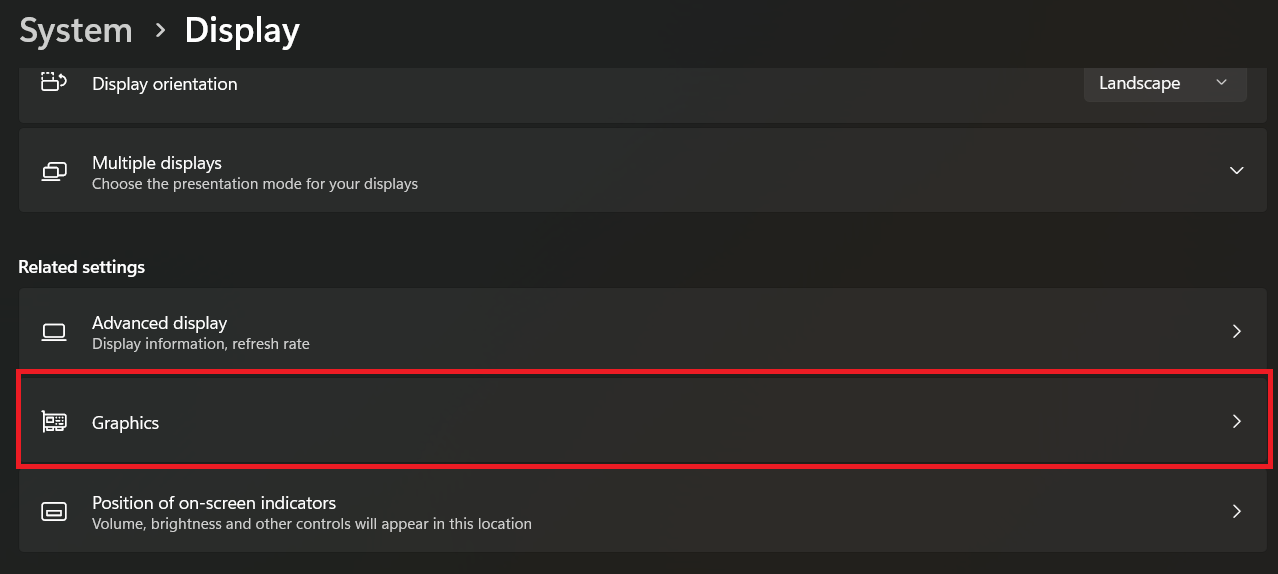Click chevron on Position of on-screen indicators
The image size is (1278, 574).
click(x=1236, y=511)
